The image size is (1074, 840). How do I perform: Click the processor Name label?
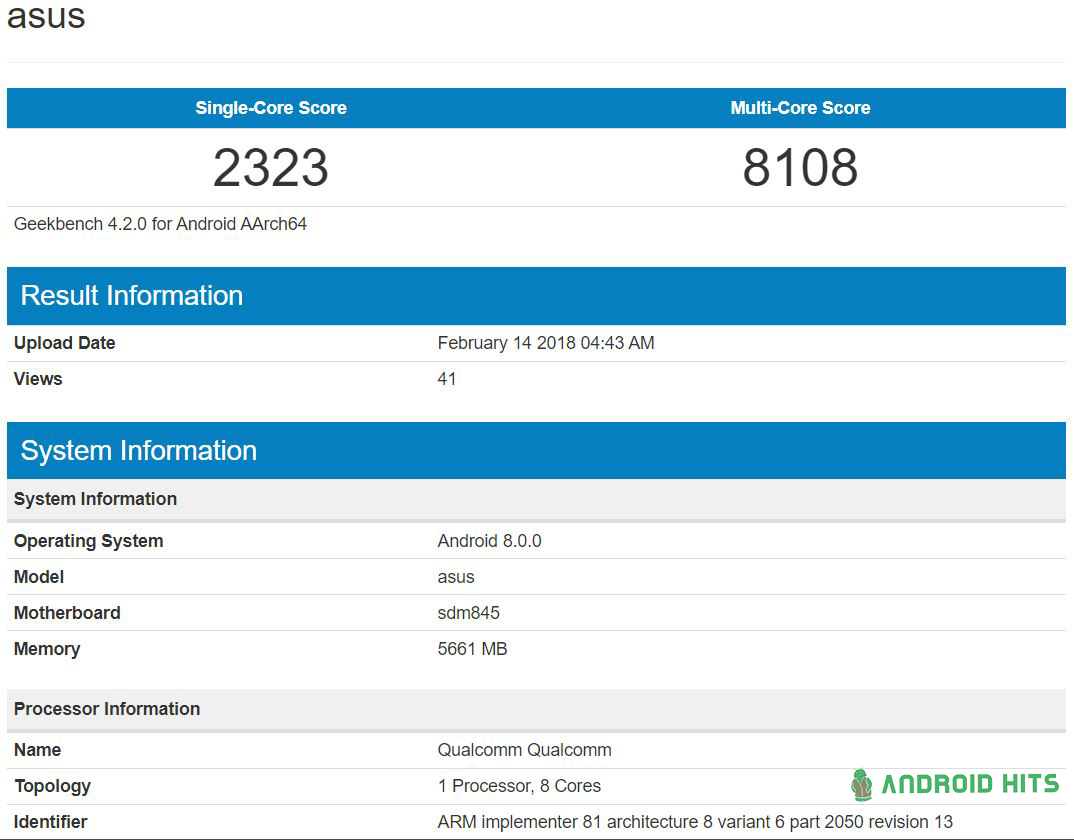tap(38, 750)
